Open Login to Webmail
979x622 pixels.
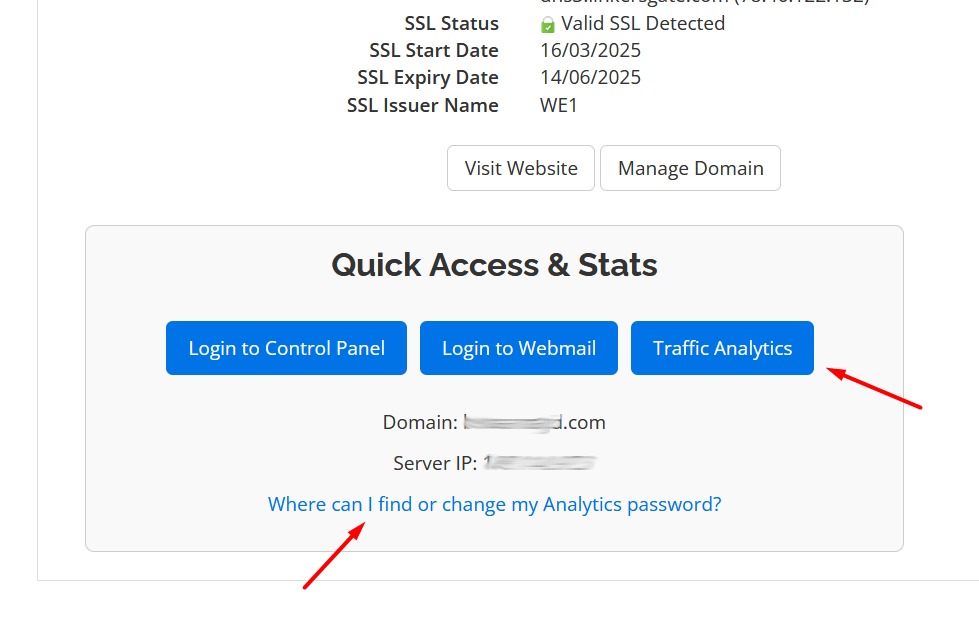pyautogui.click(x=519, y=348)
